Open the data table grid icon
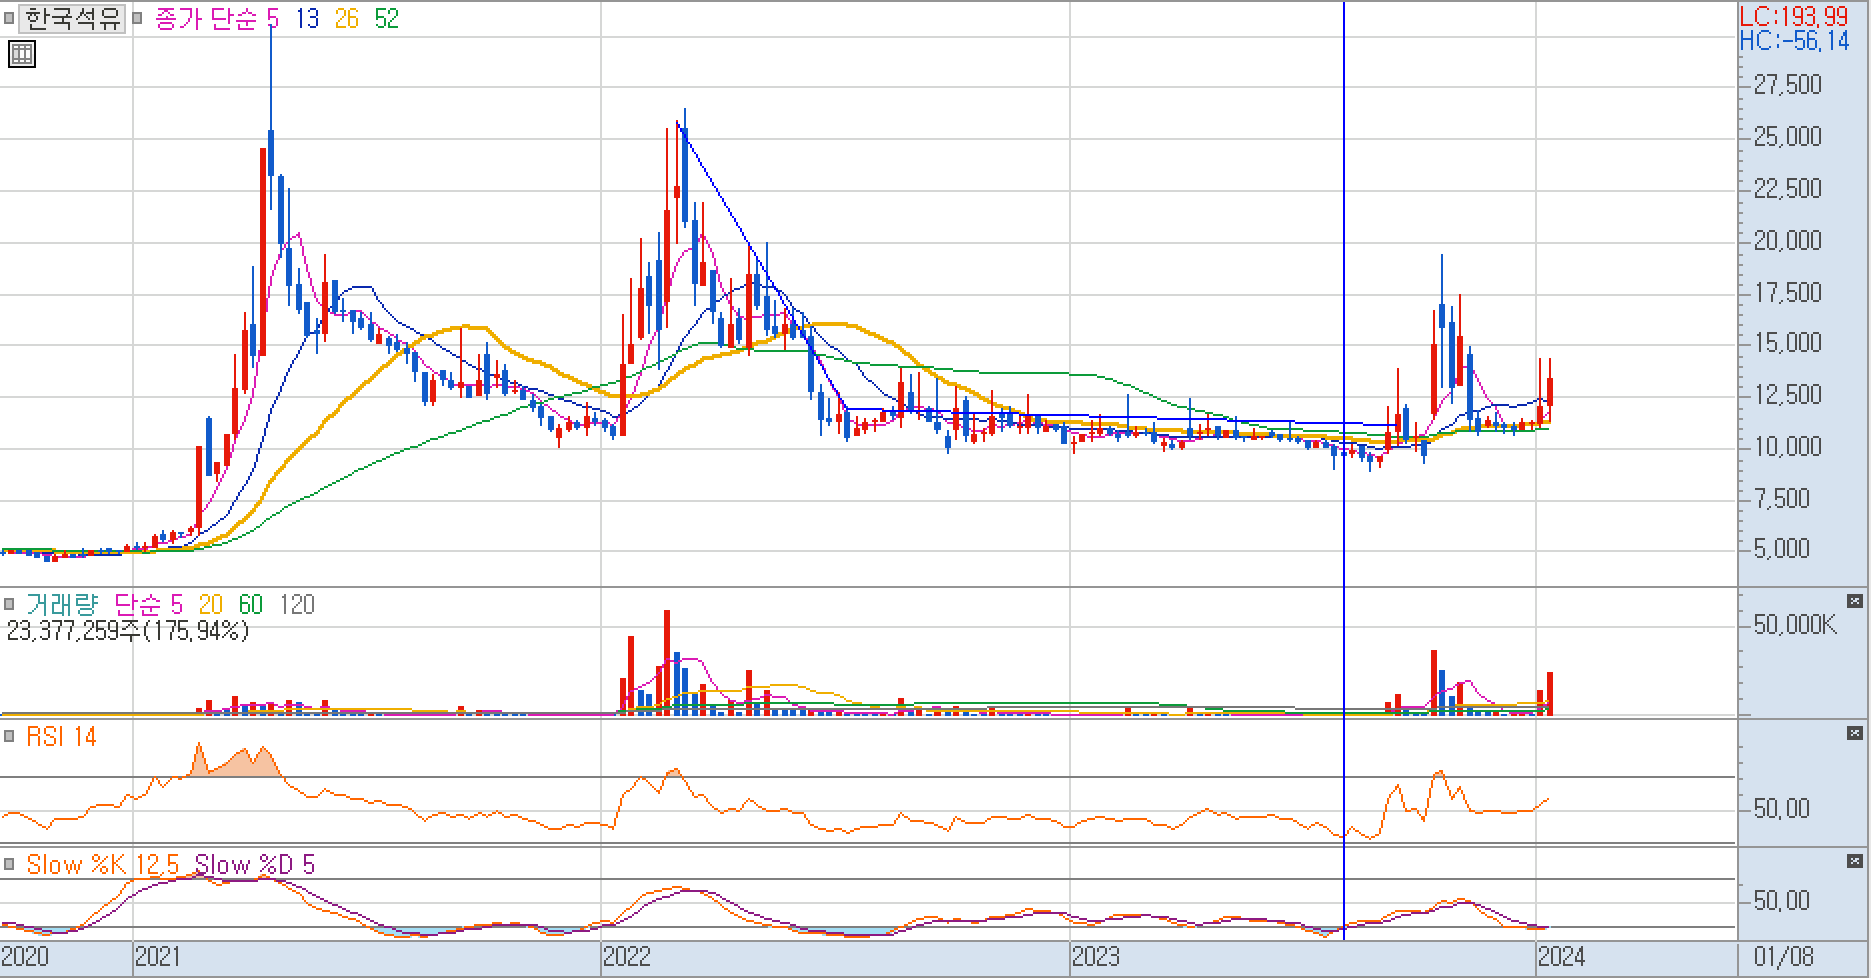The height and width of the screenshot is (978, 1872). (x=22, y=54)
